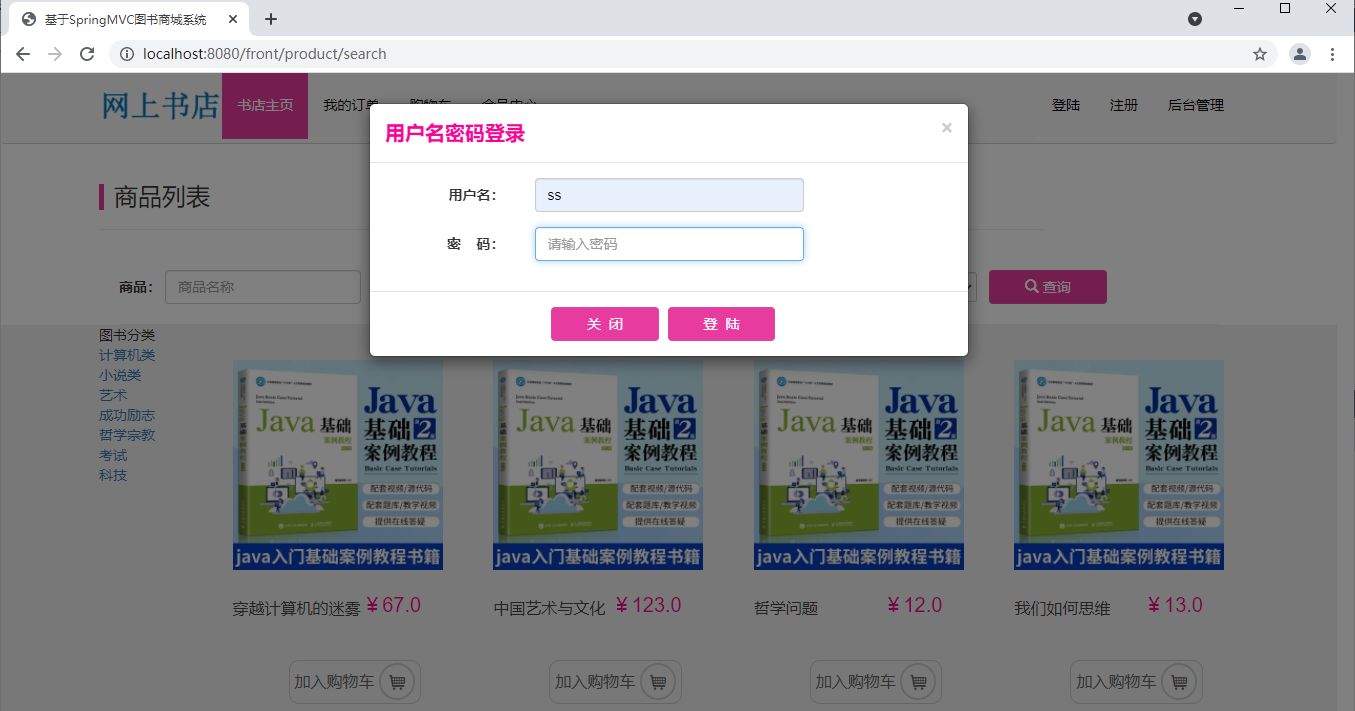Click the book title 穿越计算机的迷雾
The width and height of the screenshot is (1355, 711).
[296, 608]
